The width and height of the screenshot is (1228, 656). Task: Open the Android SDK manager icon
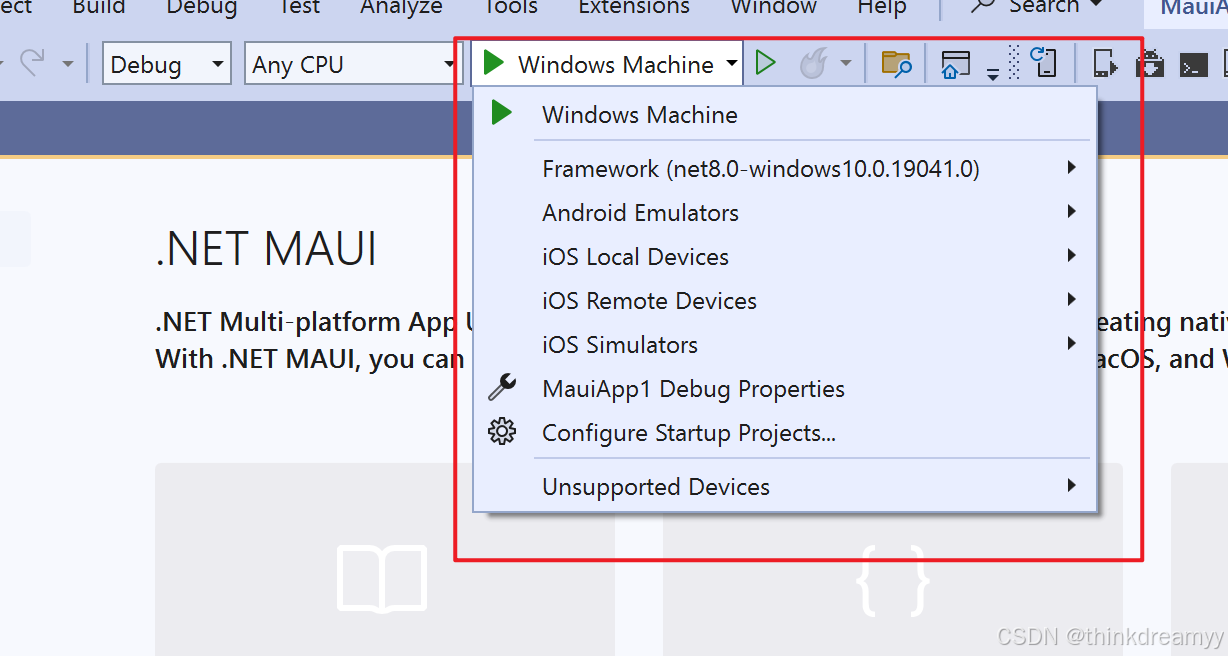(1150, 65)
